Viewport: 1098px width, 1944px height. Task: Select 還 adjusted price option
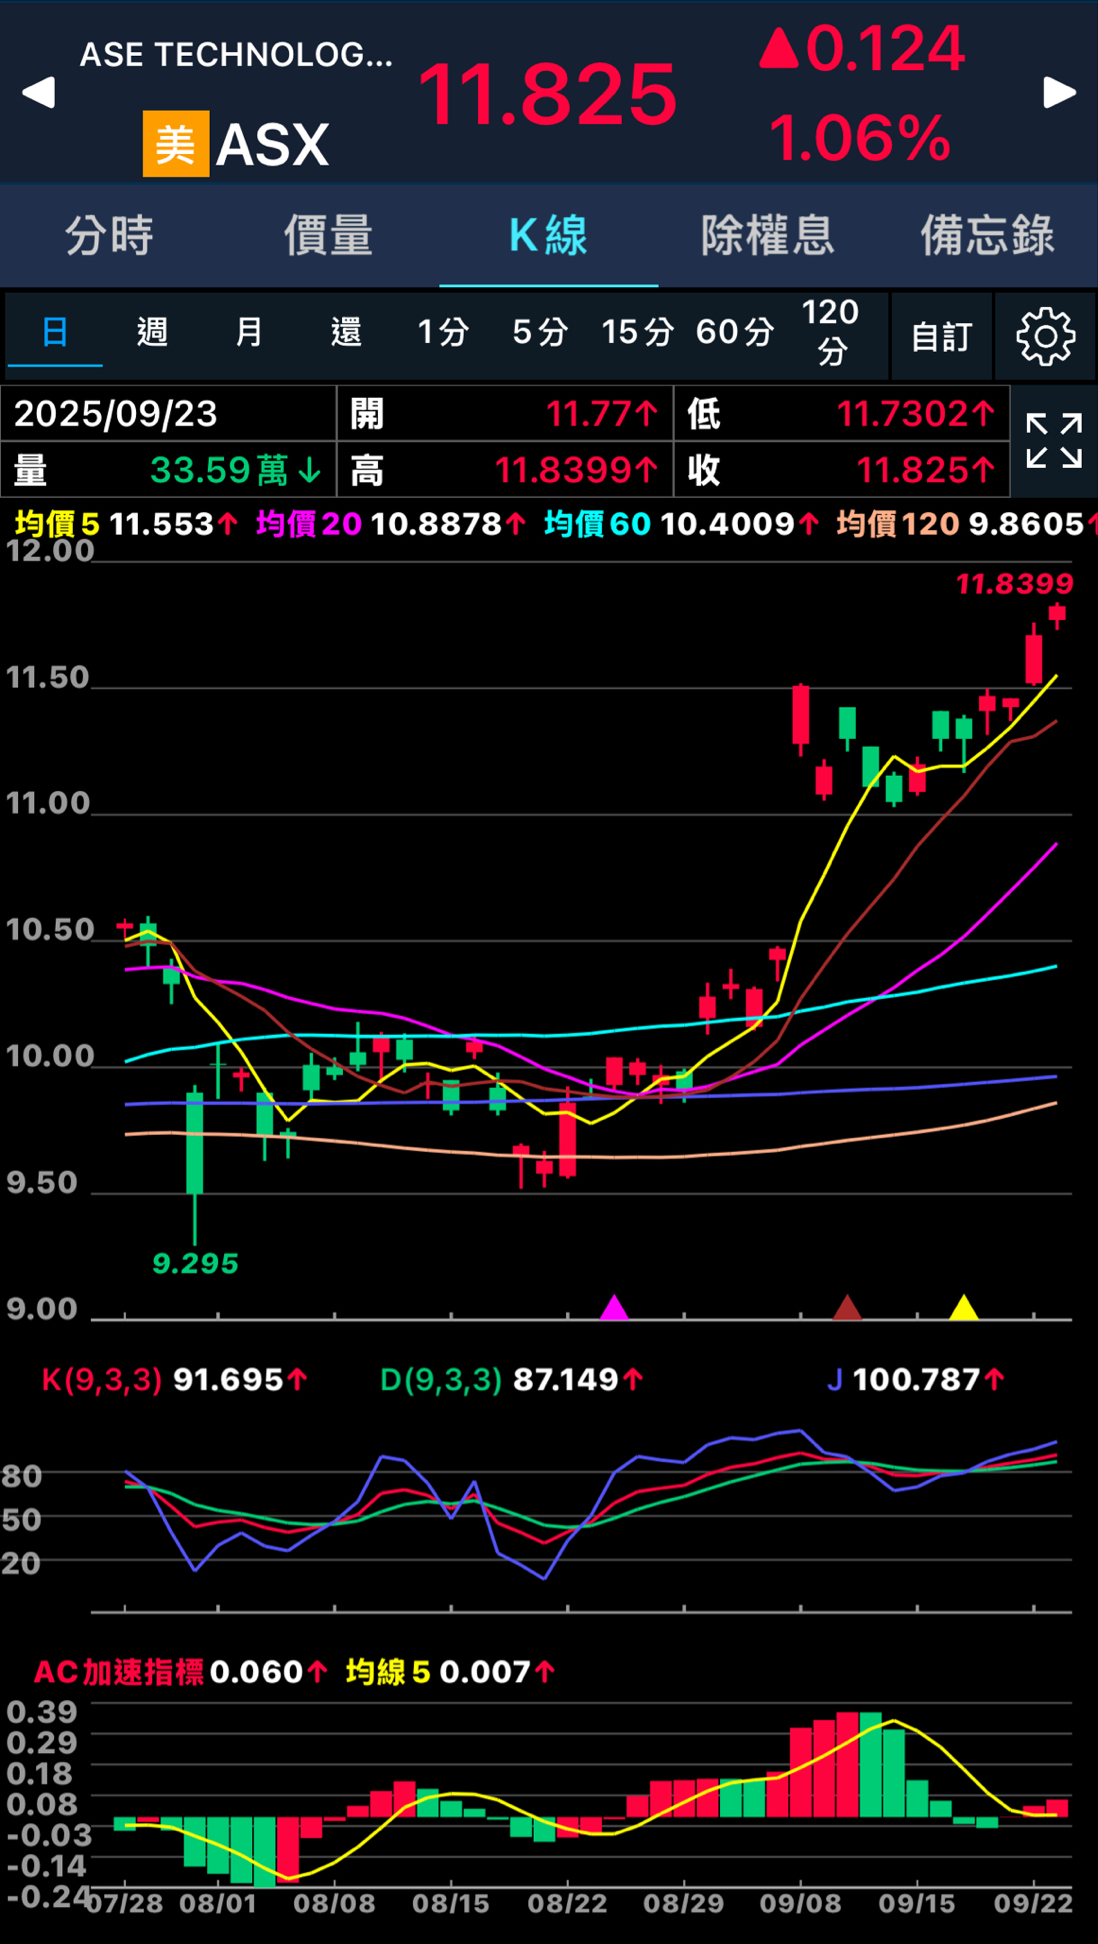346,332
